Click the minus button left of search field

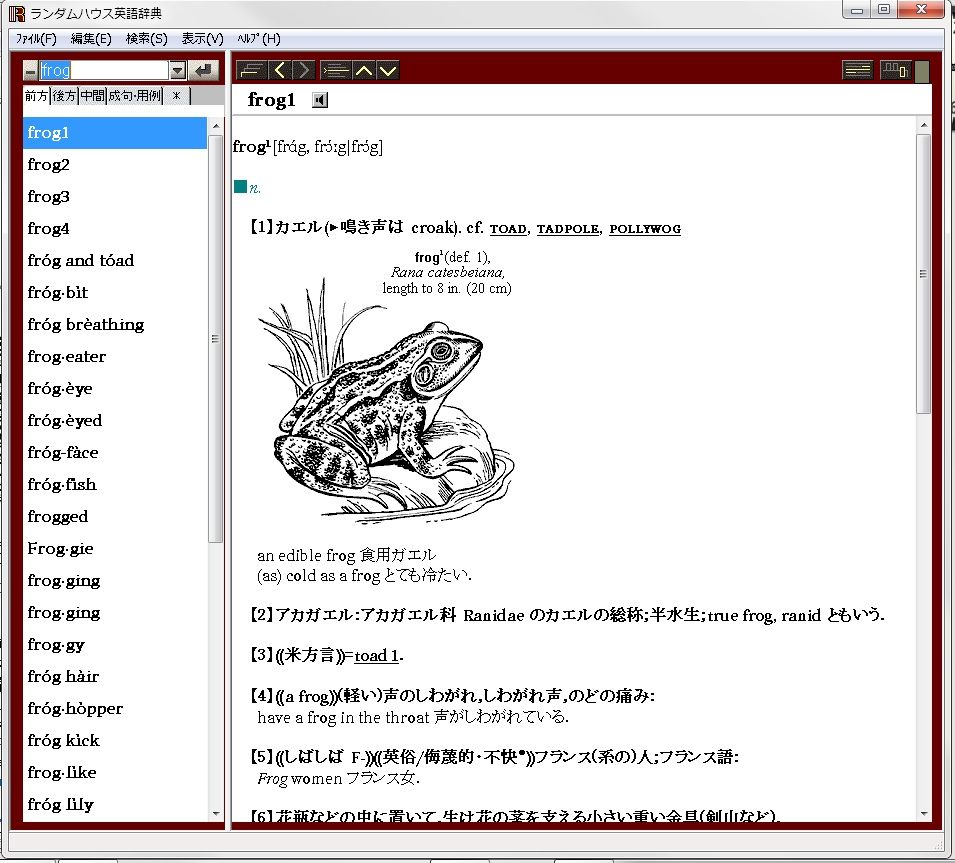(30, 71)
